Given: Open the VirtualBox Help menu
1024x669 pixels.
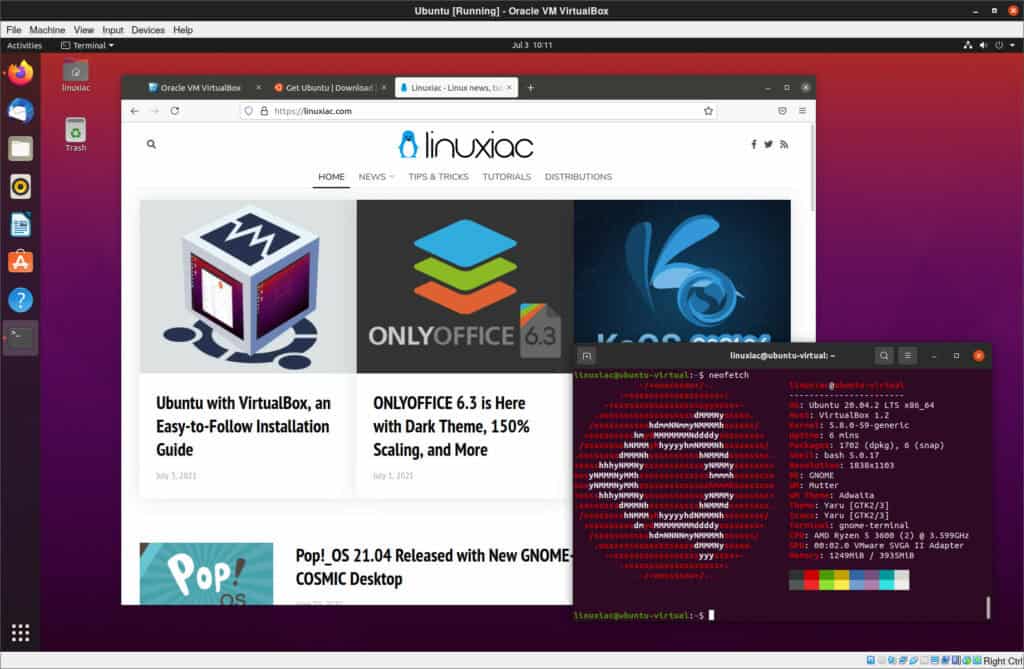Looking at the screenshot, I should (x=183, y=30).
